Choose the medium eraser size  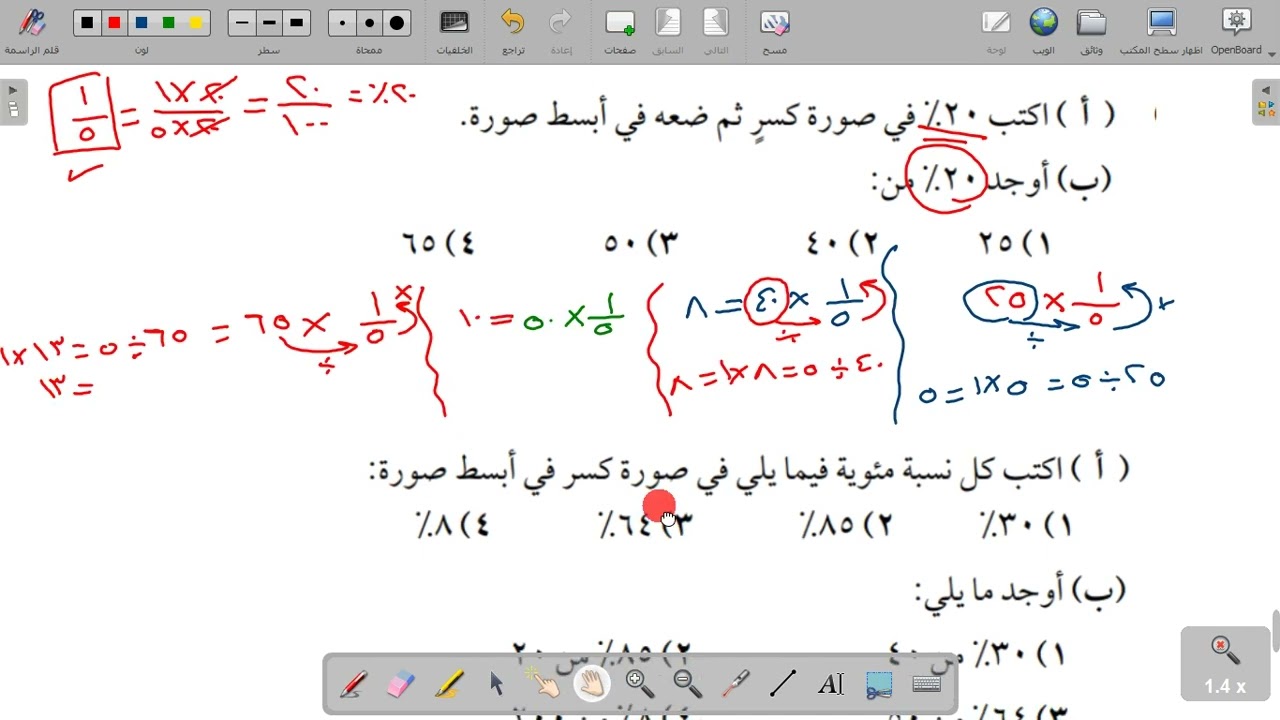[x=369, y=23]
